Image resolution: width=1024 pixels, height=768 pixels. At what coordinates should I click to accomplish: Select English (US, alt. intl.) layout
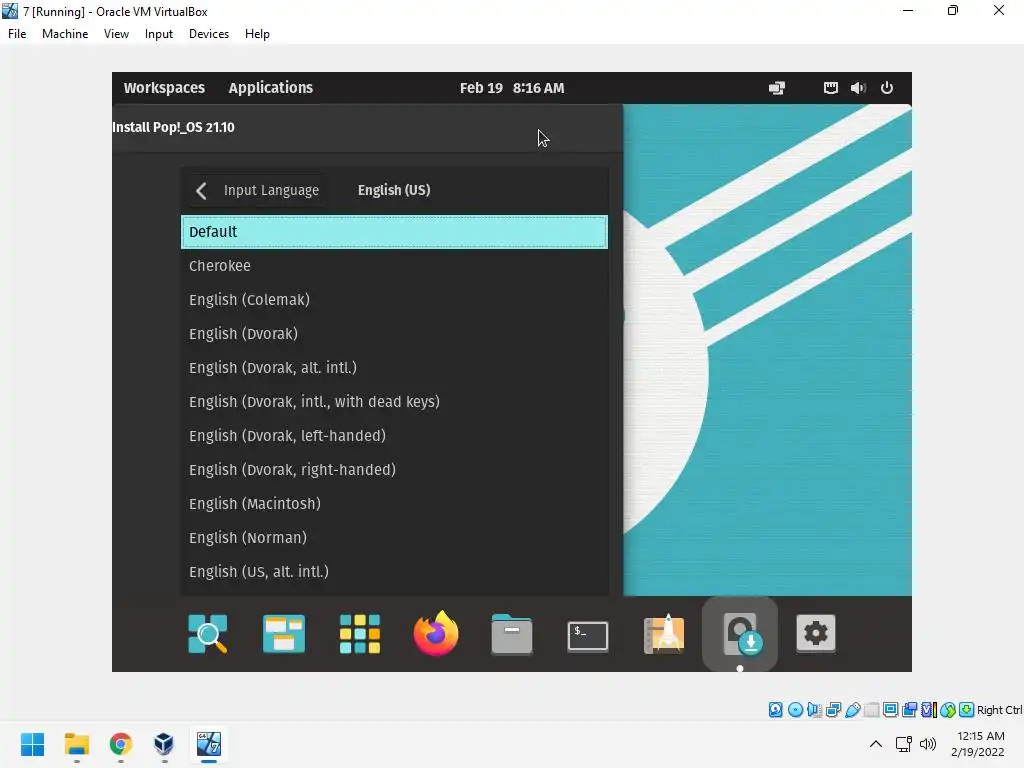[394, 571]
